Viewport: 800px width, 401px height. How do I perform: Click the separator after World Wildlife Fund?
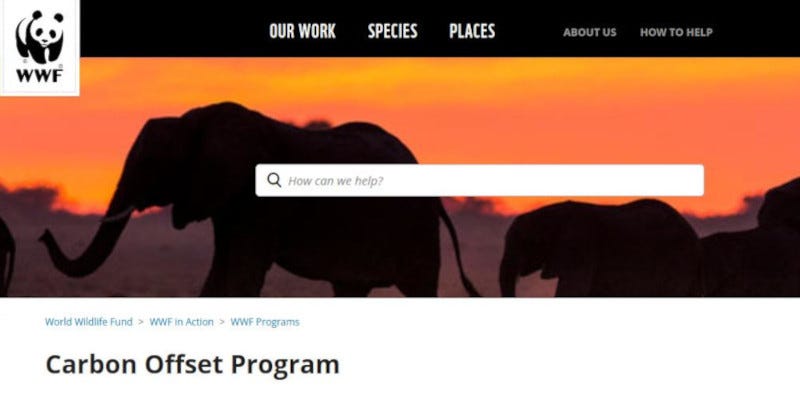coord(141,322)
